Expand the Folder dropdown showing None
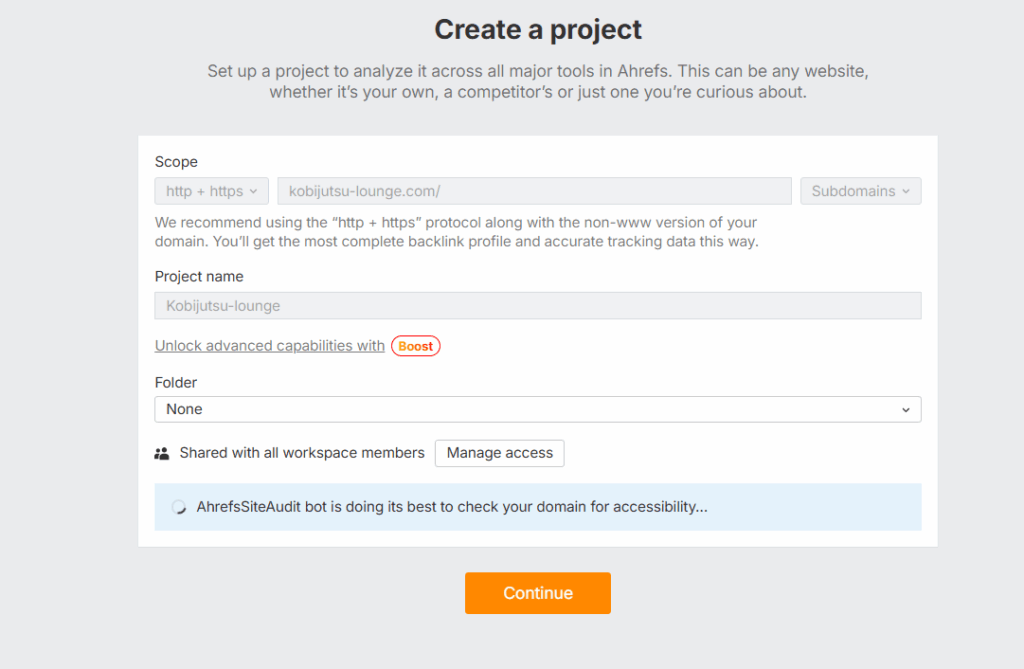Image resolution: width=1024 pixels, height=669 pixels. click(537, 409)
